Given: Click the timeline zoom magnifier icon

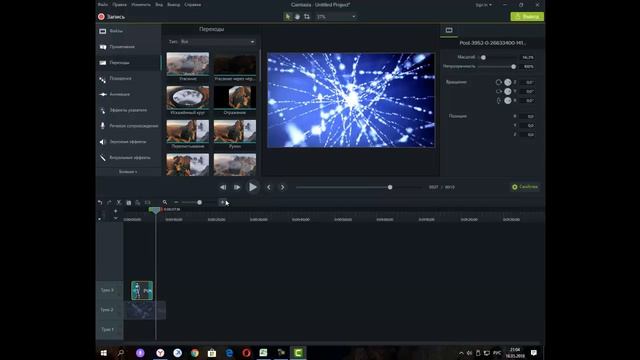Looking at the screenshot, I should 164,202.
